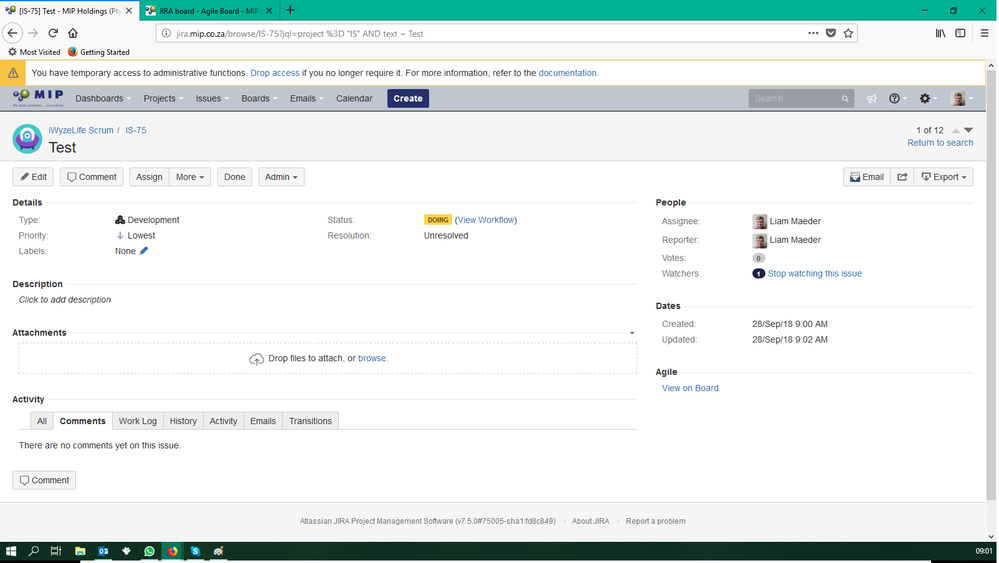Go to next issue with down arrow
The width and height of the screenshot is (999, 563).
(968, 130)
